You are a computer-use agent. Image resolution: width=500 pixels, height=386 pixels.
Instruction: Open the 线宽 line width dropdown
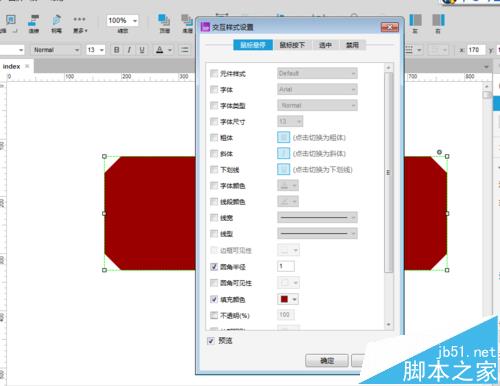[317, 217]
